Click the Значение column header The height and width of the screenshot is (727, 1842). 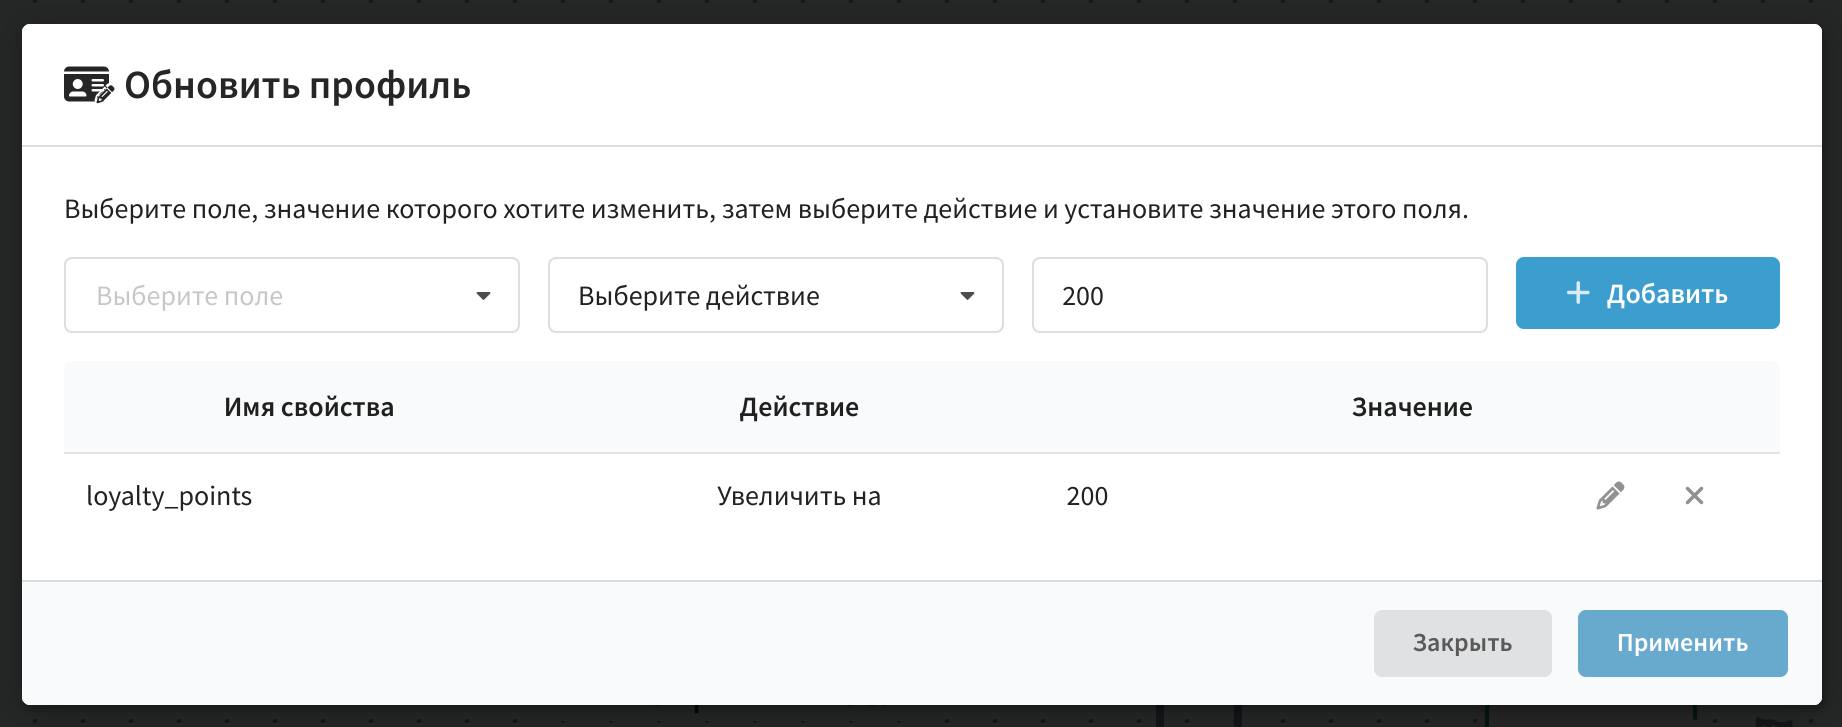[x=1412, y=407]
